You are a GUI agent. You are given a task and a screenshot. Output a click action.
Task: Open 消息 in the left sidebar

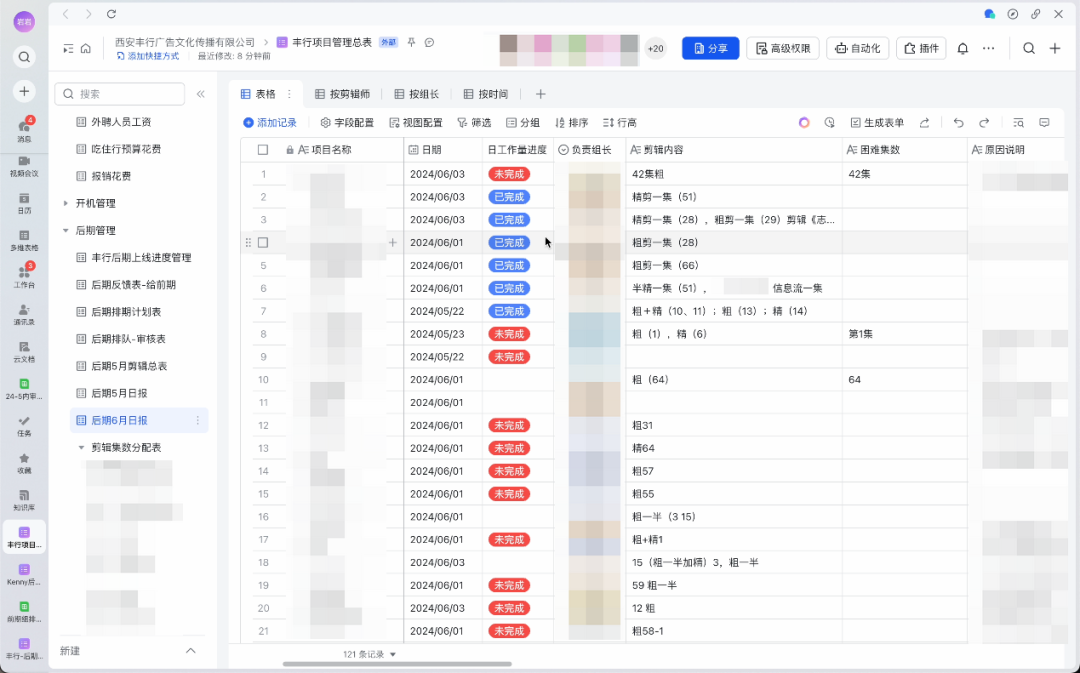pyautogui.click(x=24, y=129)
